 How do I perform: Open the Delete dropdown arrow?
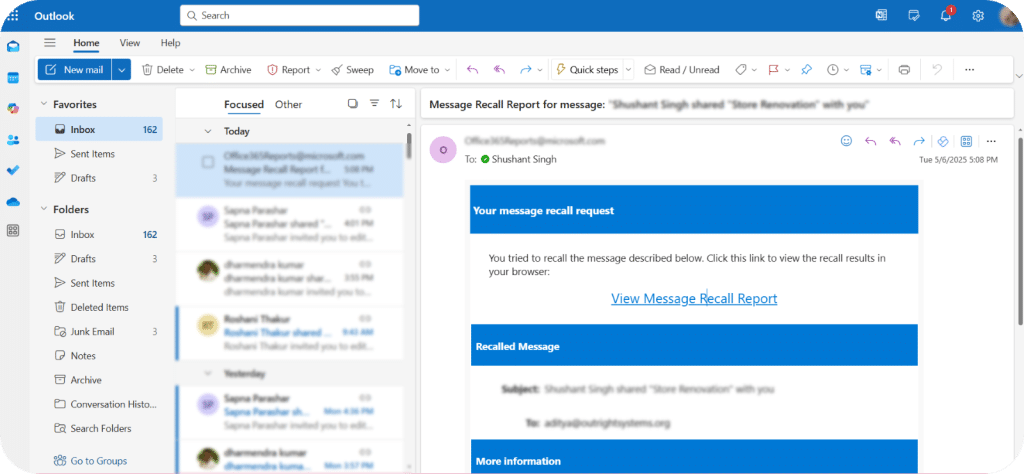[x=193, y=70]
